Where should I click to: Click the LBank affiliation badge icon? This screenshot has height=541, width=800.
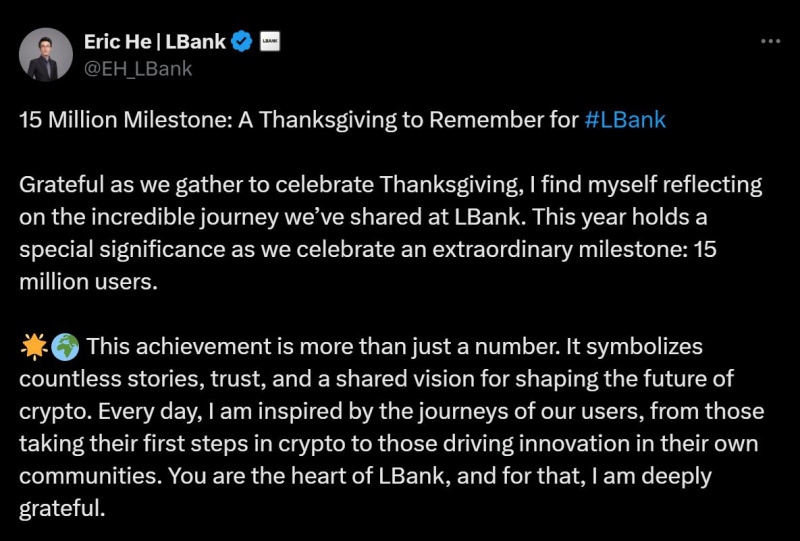point(269,42)
